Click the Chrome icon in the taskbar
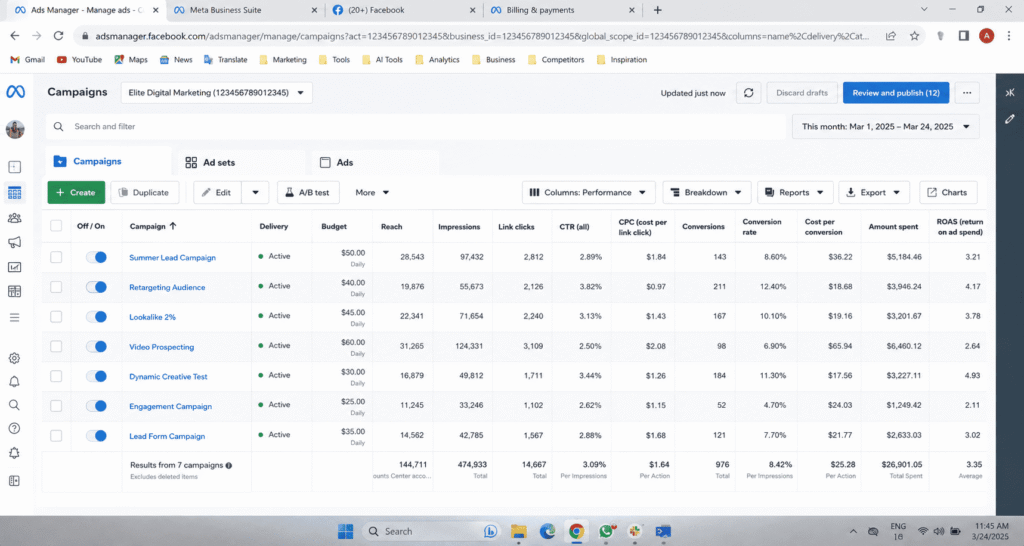This screenshot has height=546, width=1024. pos(576,531)
